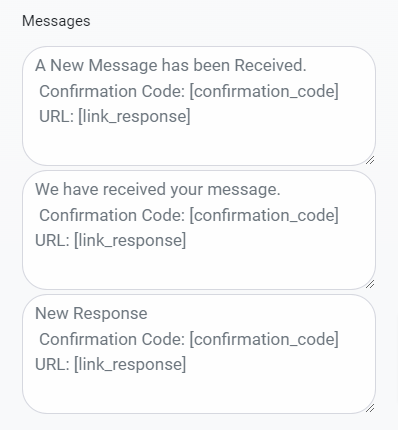Click [link_response] placeholder in the New Message box
The image size is (398, 430).
point(134,117)
